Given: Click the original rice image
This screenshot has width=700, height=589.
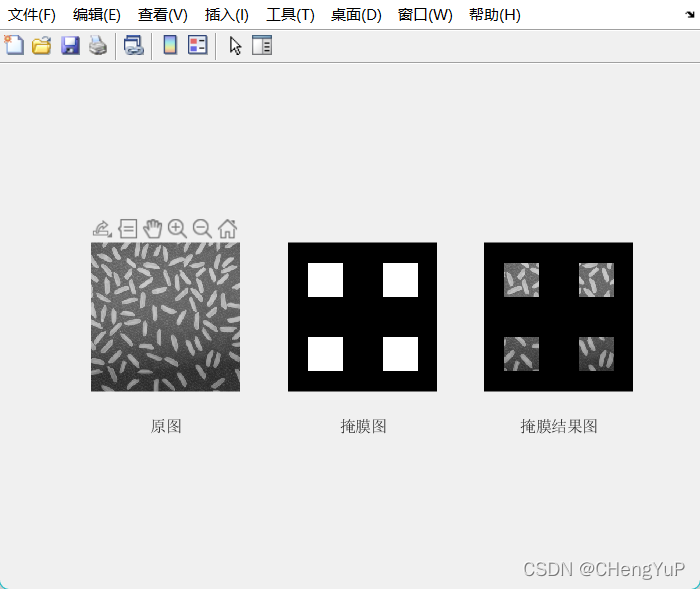Looking at the screenshot, I should tap(165, 317).
